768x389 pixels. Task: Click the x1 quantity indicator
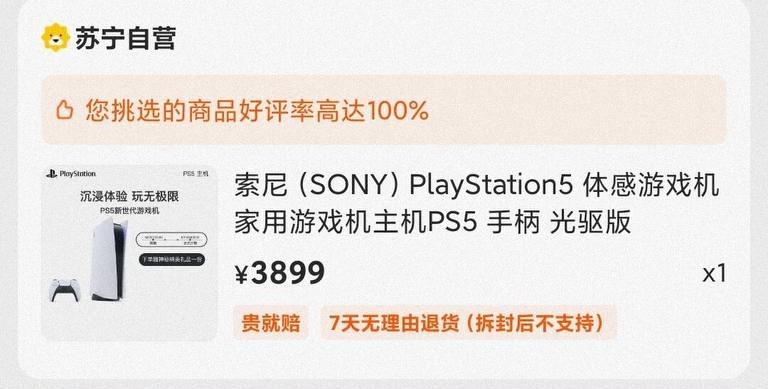coord(714,274)
